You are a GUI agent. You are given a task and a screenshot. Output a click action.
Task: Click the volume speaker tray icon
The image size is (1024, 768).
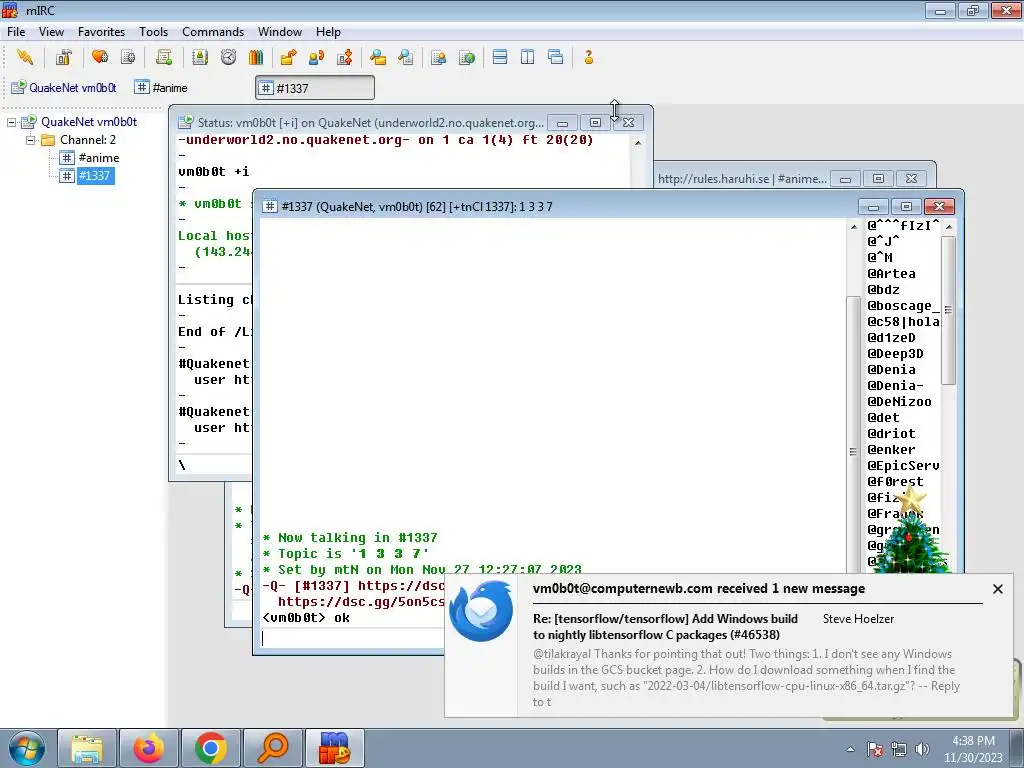[x=922, y=749]
